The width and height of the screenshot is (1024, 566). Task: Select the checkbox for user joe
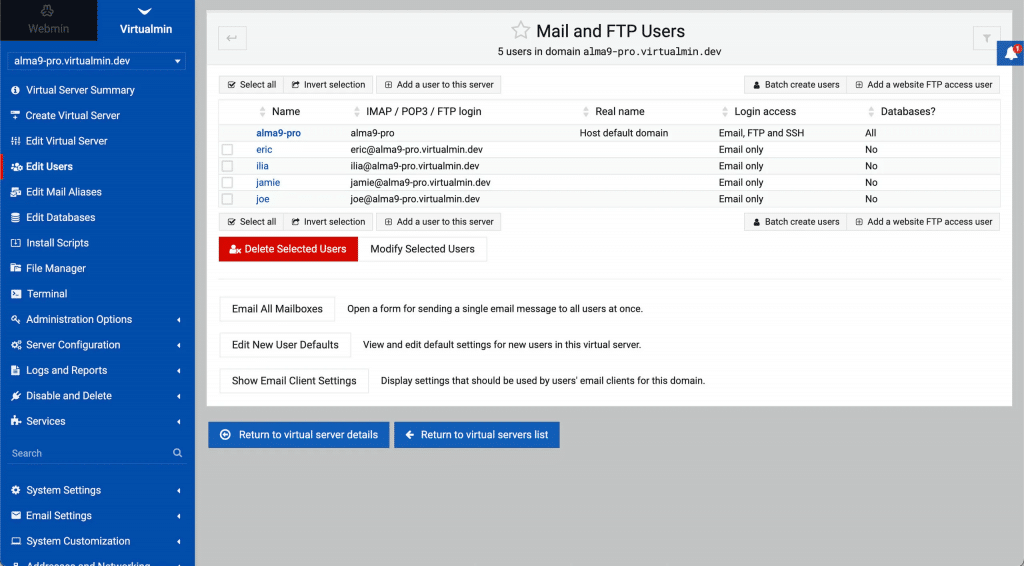(227, 199)
